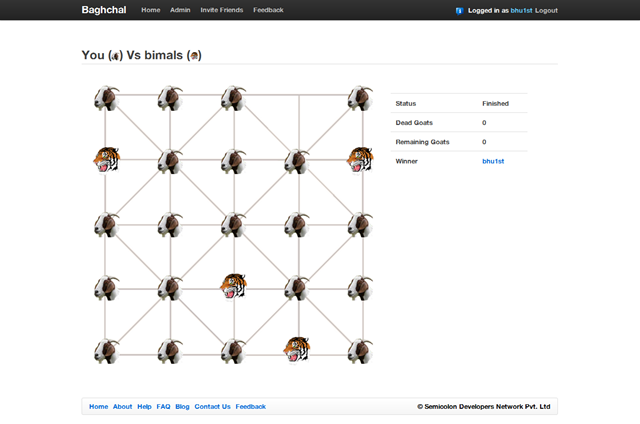This screenshot has height=424, width=640.
Task: Open the Blog link in the footer
Action: tap(182, 406)
